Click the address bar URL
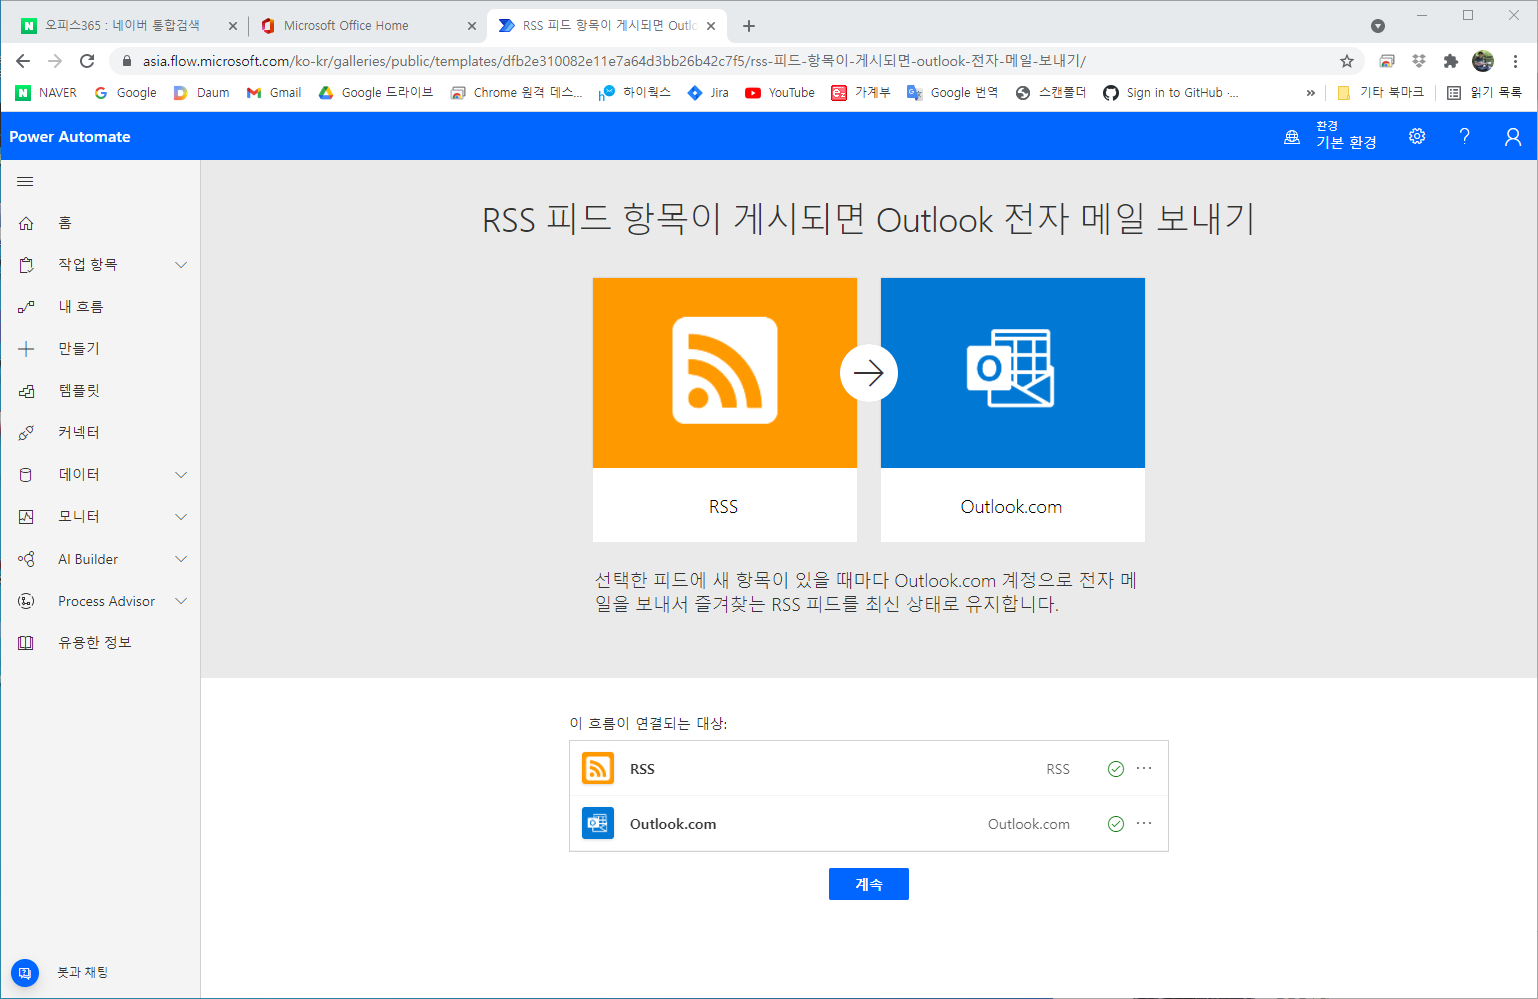This screenshot has height=999, width=1538. (x=614, y=61)
